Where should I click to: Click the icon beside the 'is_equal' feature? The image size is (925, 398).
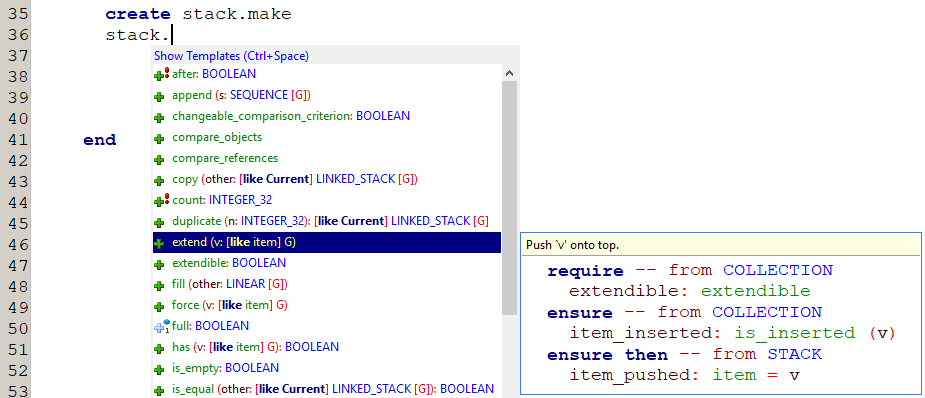click(x=159, y=390)
